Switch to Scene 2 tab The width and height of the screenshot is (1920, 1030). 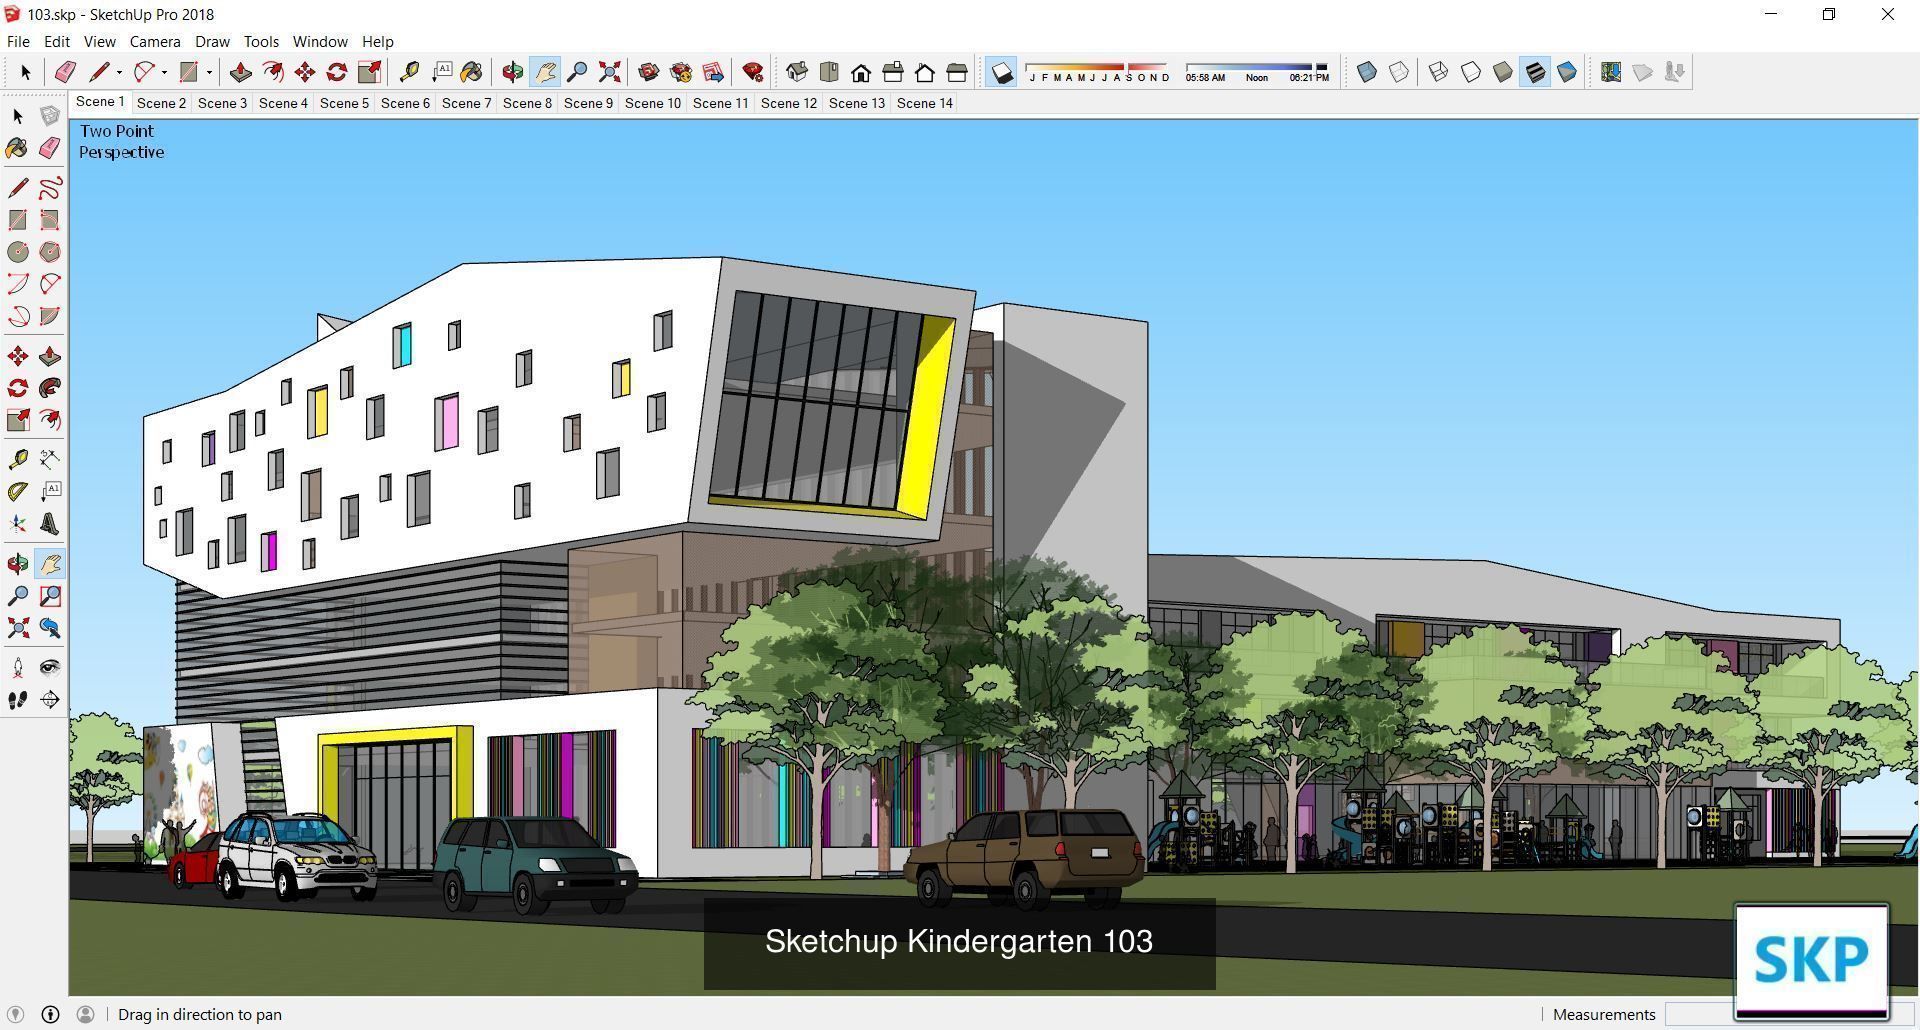[x=161, y=103]
